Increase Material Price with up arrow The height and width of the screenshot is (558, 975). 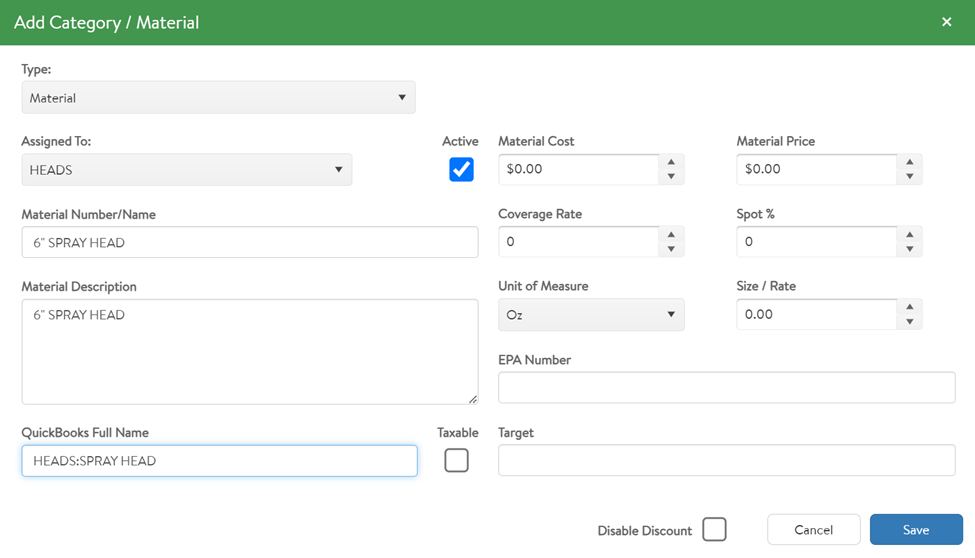click(x=910, y=162)
